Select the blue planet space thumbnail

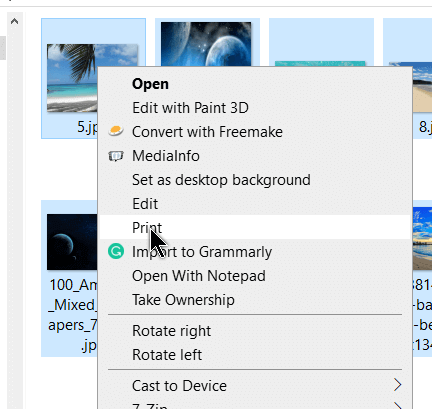pyautogui.click(x=206, y=44)
